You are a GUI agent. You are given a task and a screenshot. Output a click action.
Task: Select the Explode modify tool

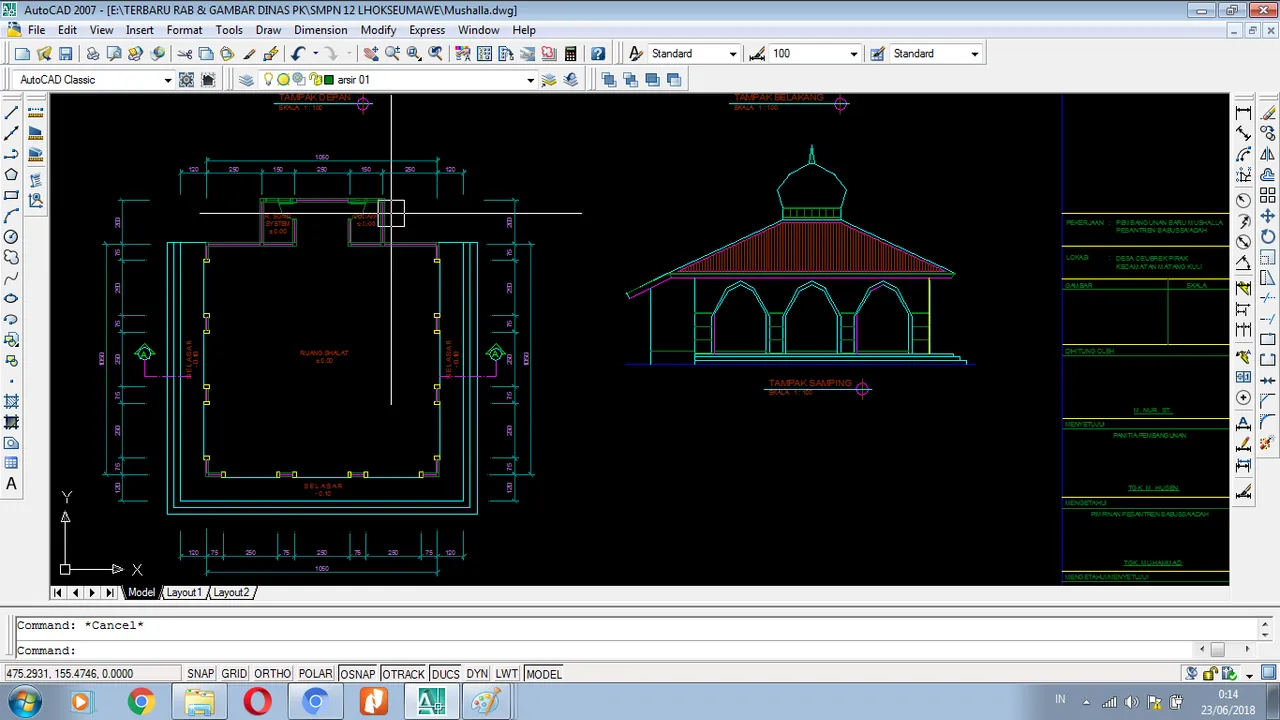pyautogui.click(x=1268, y=442)
